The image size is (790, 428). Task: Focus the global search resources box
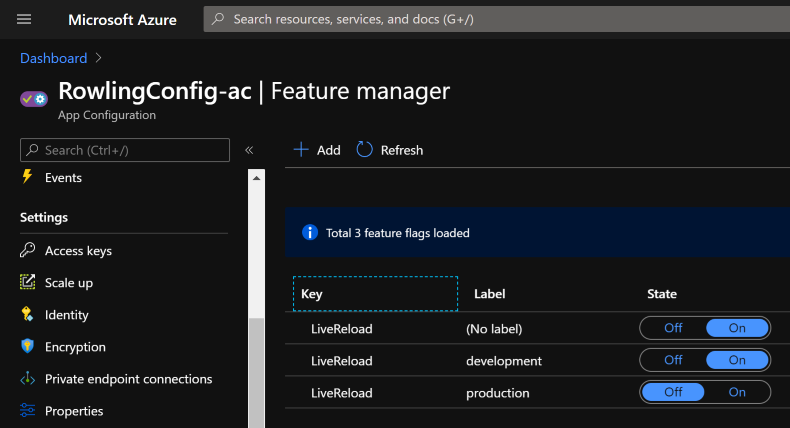(x=496, y=19)
